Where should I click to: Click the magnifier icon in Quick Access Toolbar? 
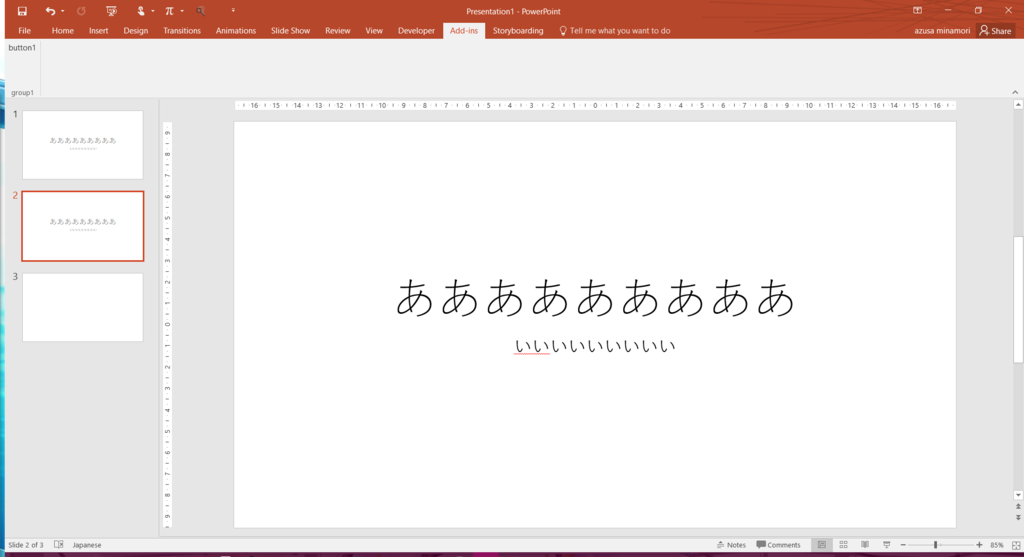pos(200,11)
